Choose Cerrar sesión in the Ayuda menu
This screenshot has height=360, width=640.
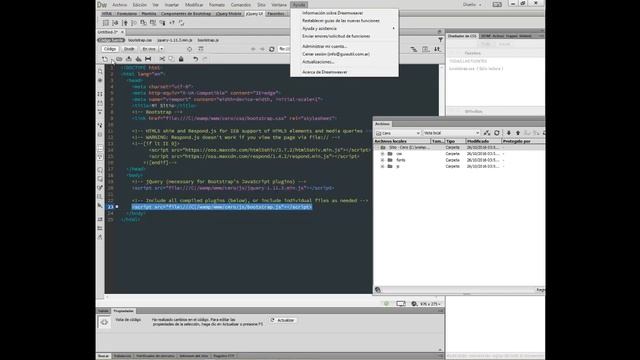pyautogui.click(x=336, y=54)
